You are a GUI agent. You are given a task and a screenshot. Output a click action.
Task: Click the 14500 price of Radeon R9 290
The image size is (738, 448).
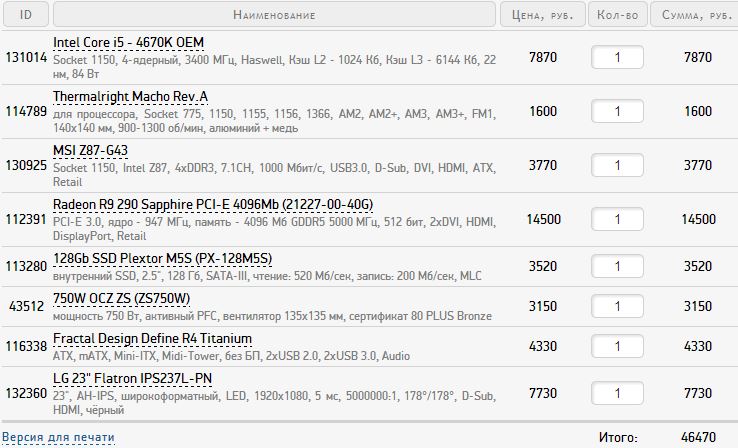pyautogui.click(x=543, y=219)
